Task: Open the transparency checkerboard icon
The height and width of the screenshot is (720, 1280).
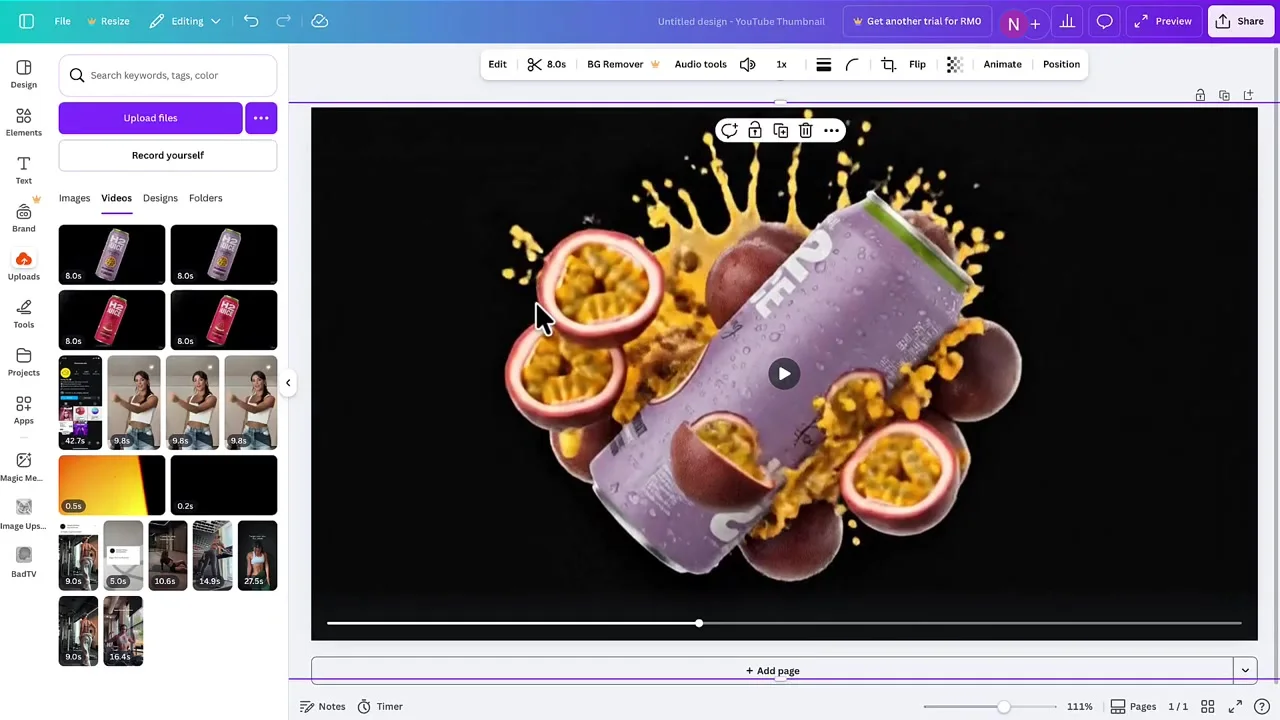Action: coord(954,64)
